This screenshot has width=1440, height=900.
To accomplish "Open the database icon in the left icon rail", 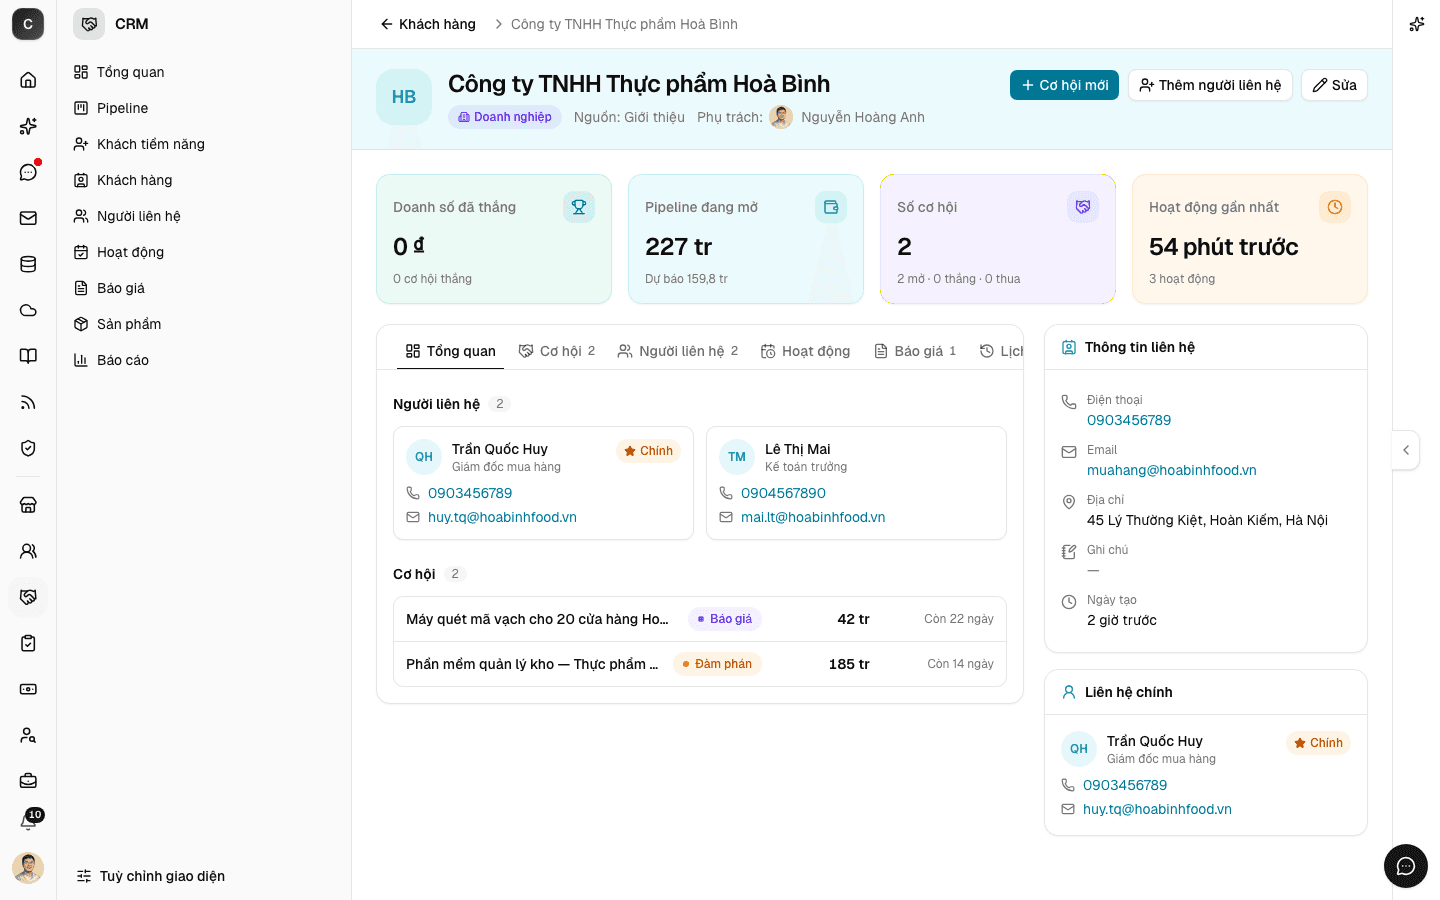I will [x=28, y=264].
